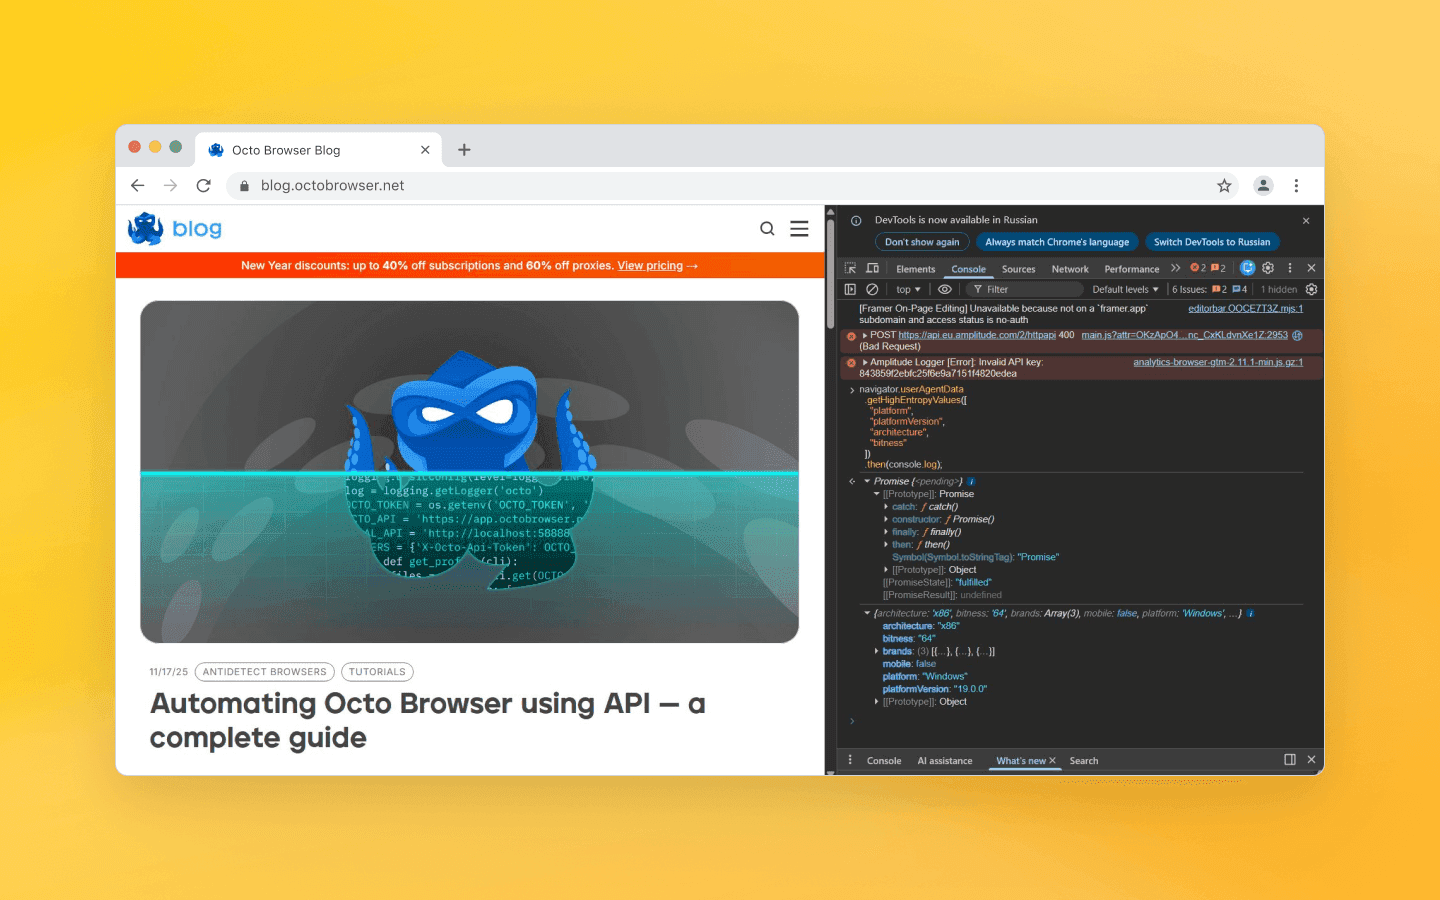Expand the brands array entry

pos(877,651)
